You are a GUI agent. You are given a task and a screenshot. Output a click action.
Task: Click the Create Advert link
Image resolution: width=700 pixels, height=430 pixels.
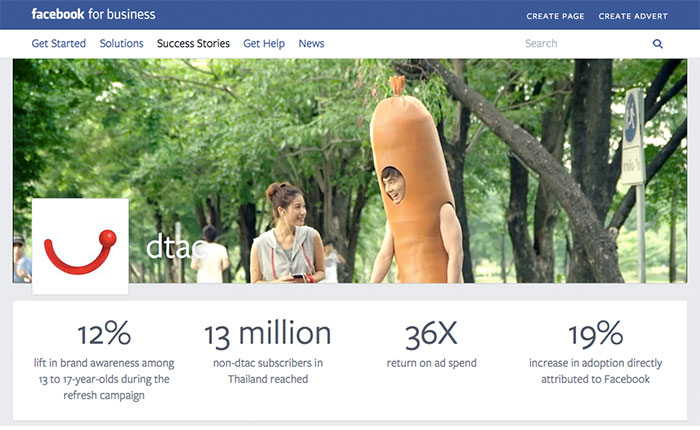(x=633, y=16)
